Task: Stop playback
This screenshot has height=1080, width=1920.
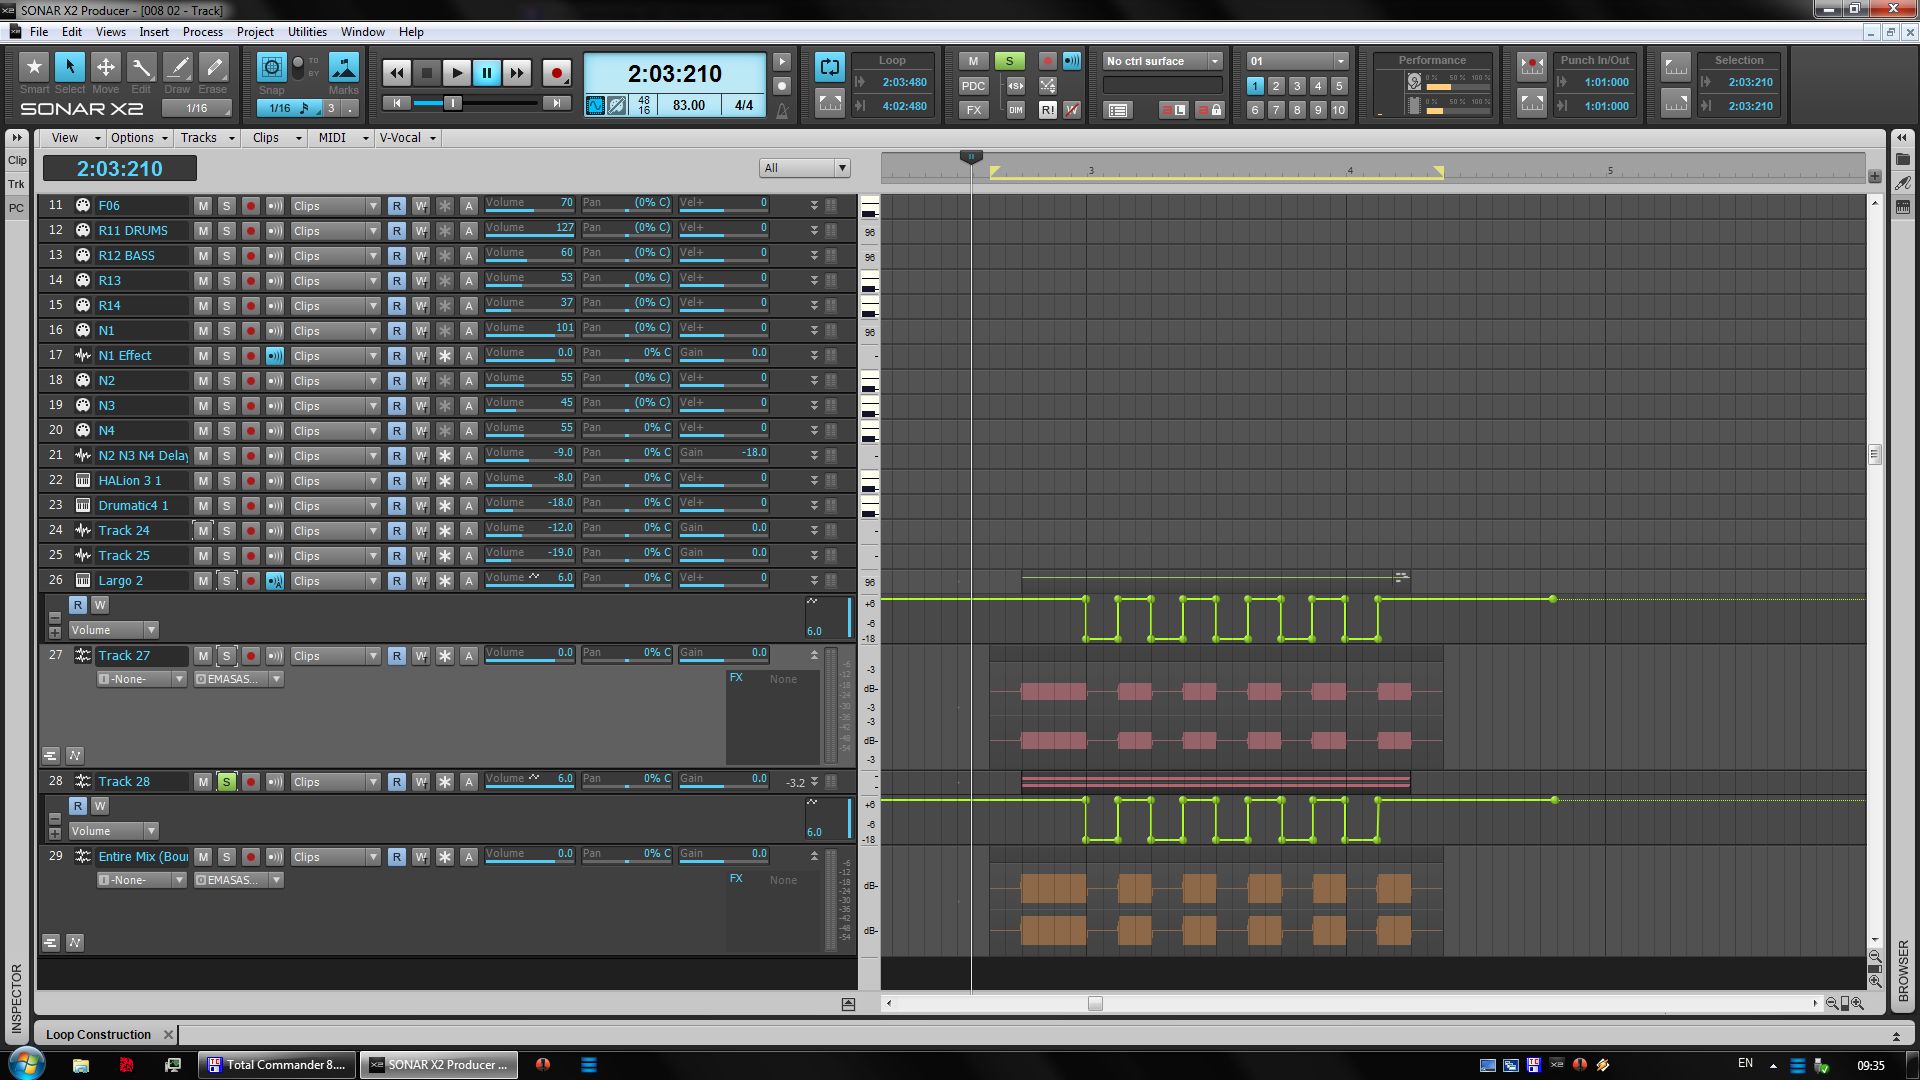Action: [x=427, y=72]
